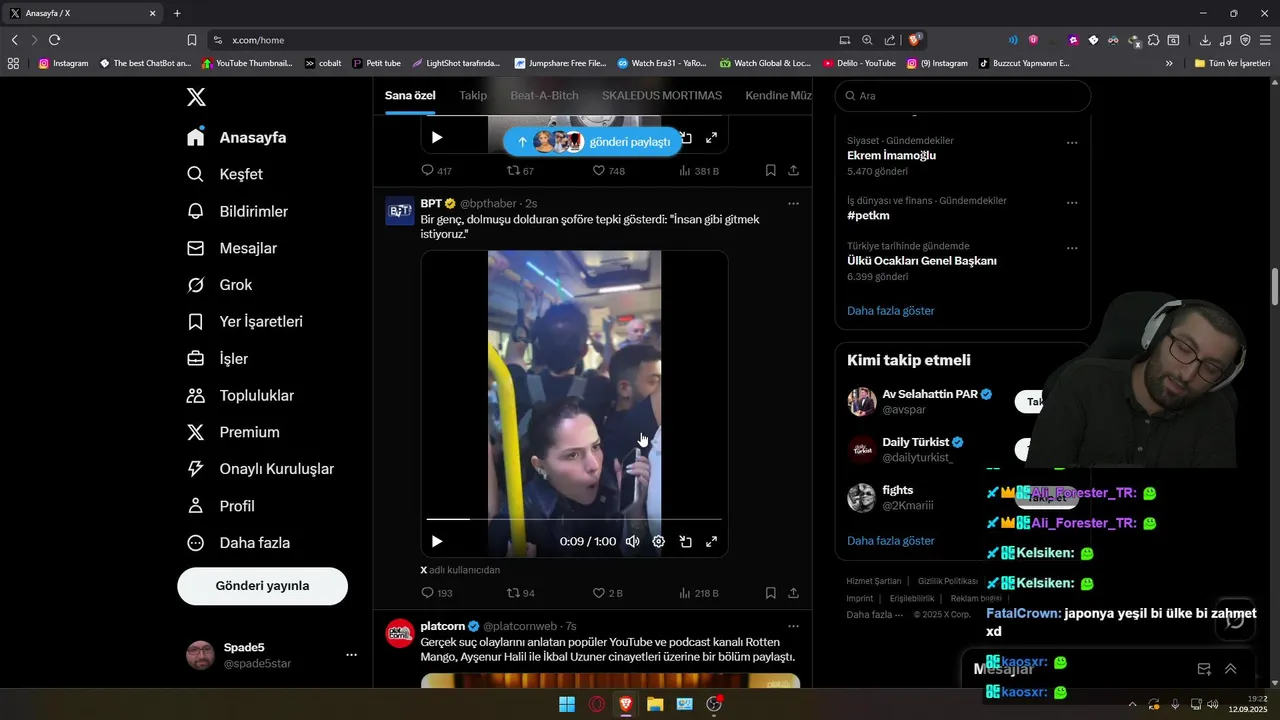The image size is (1280, 720).
Task: Open Bildirimler notifications
Action: [238, 211]
